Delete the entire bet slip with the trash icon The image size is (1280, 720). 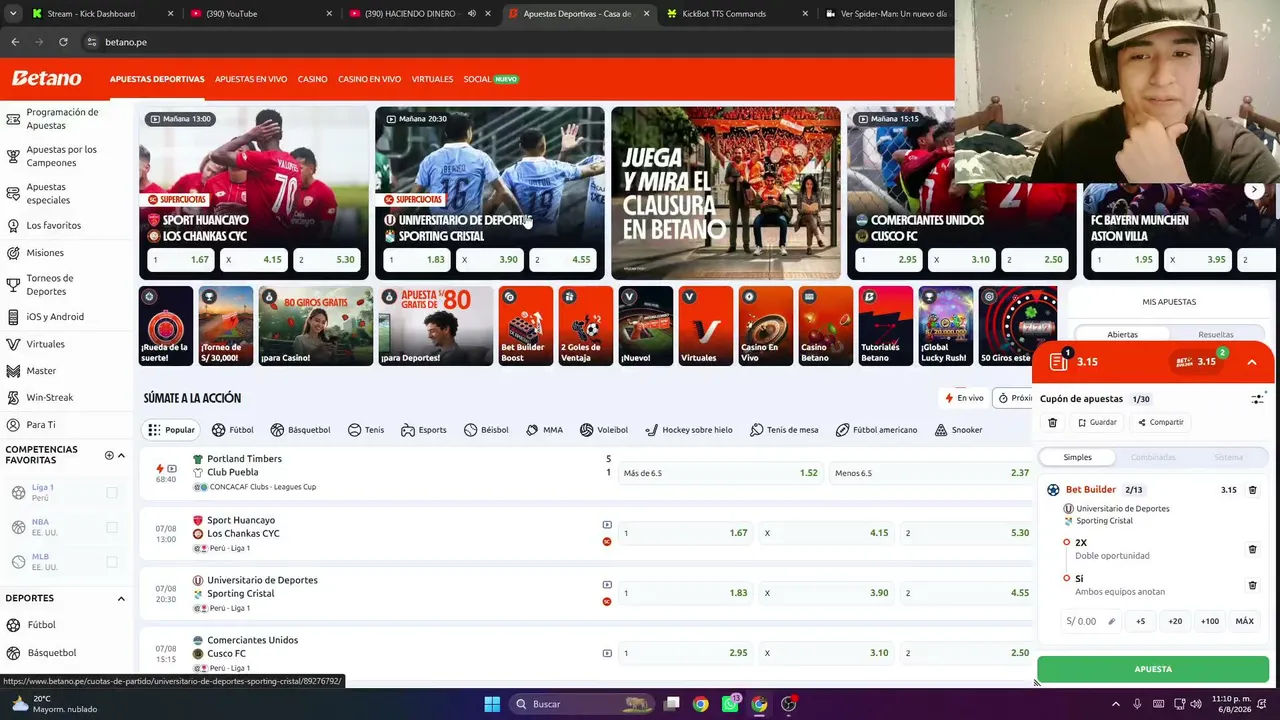click(1052, 423)
